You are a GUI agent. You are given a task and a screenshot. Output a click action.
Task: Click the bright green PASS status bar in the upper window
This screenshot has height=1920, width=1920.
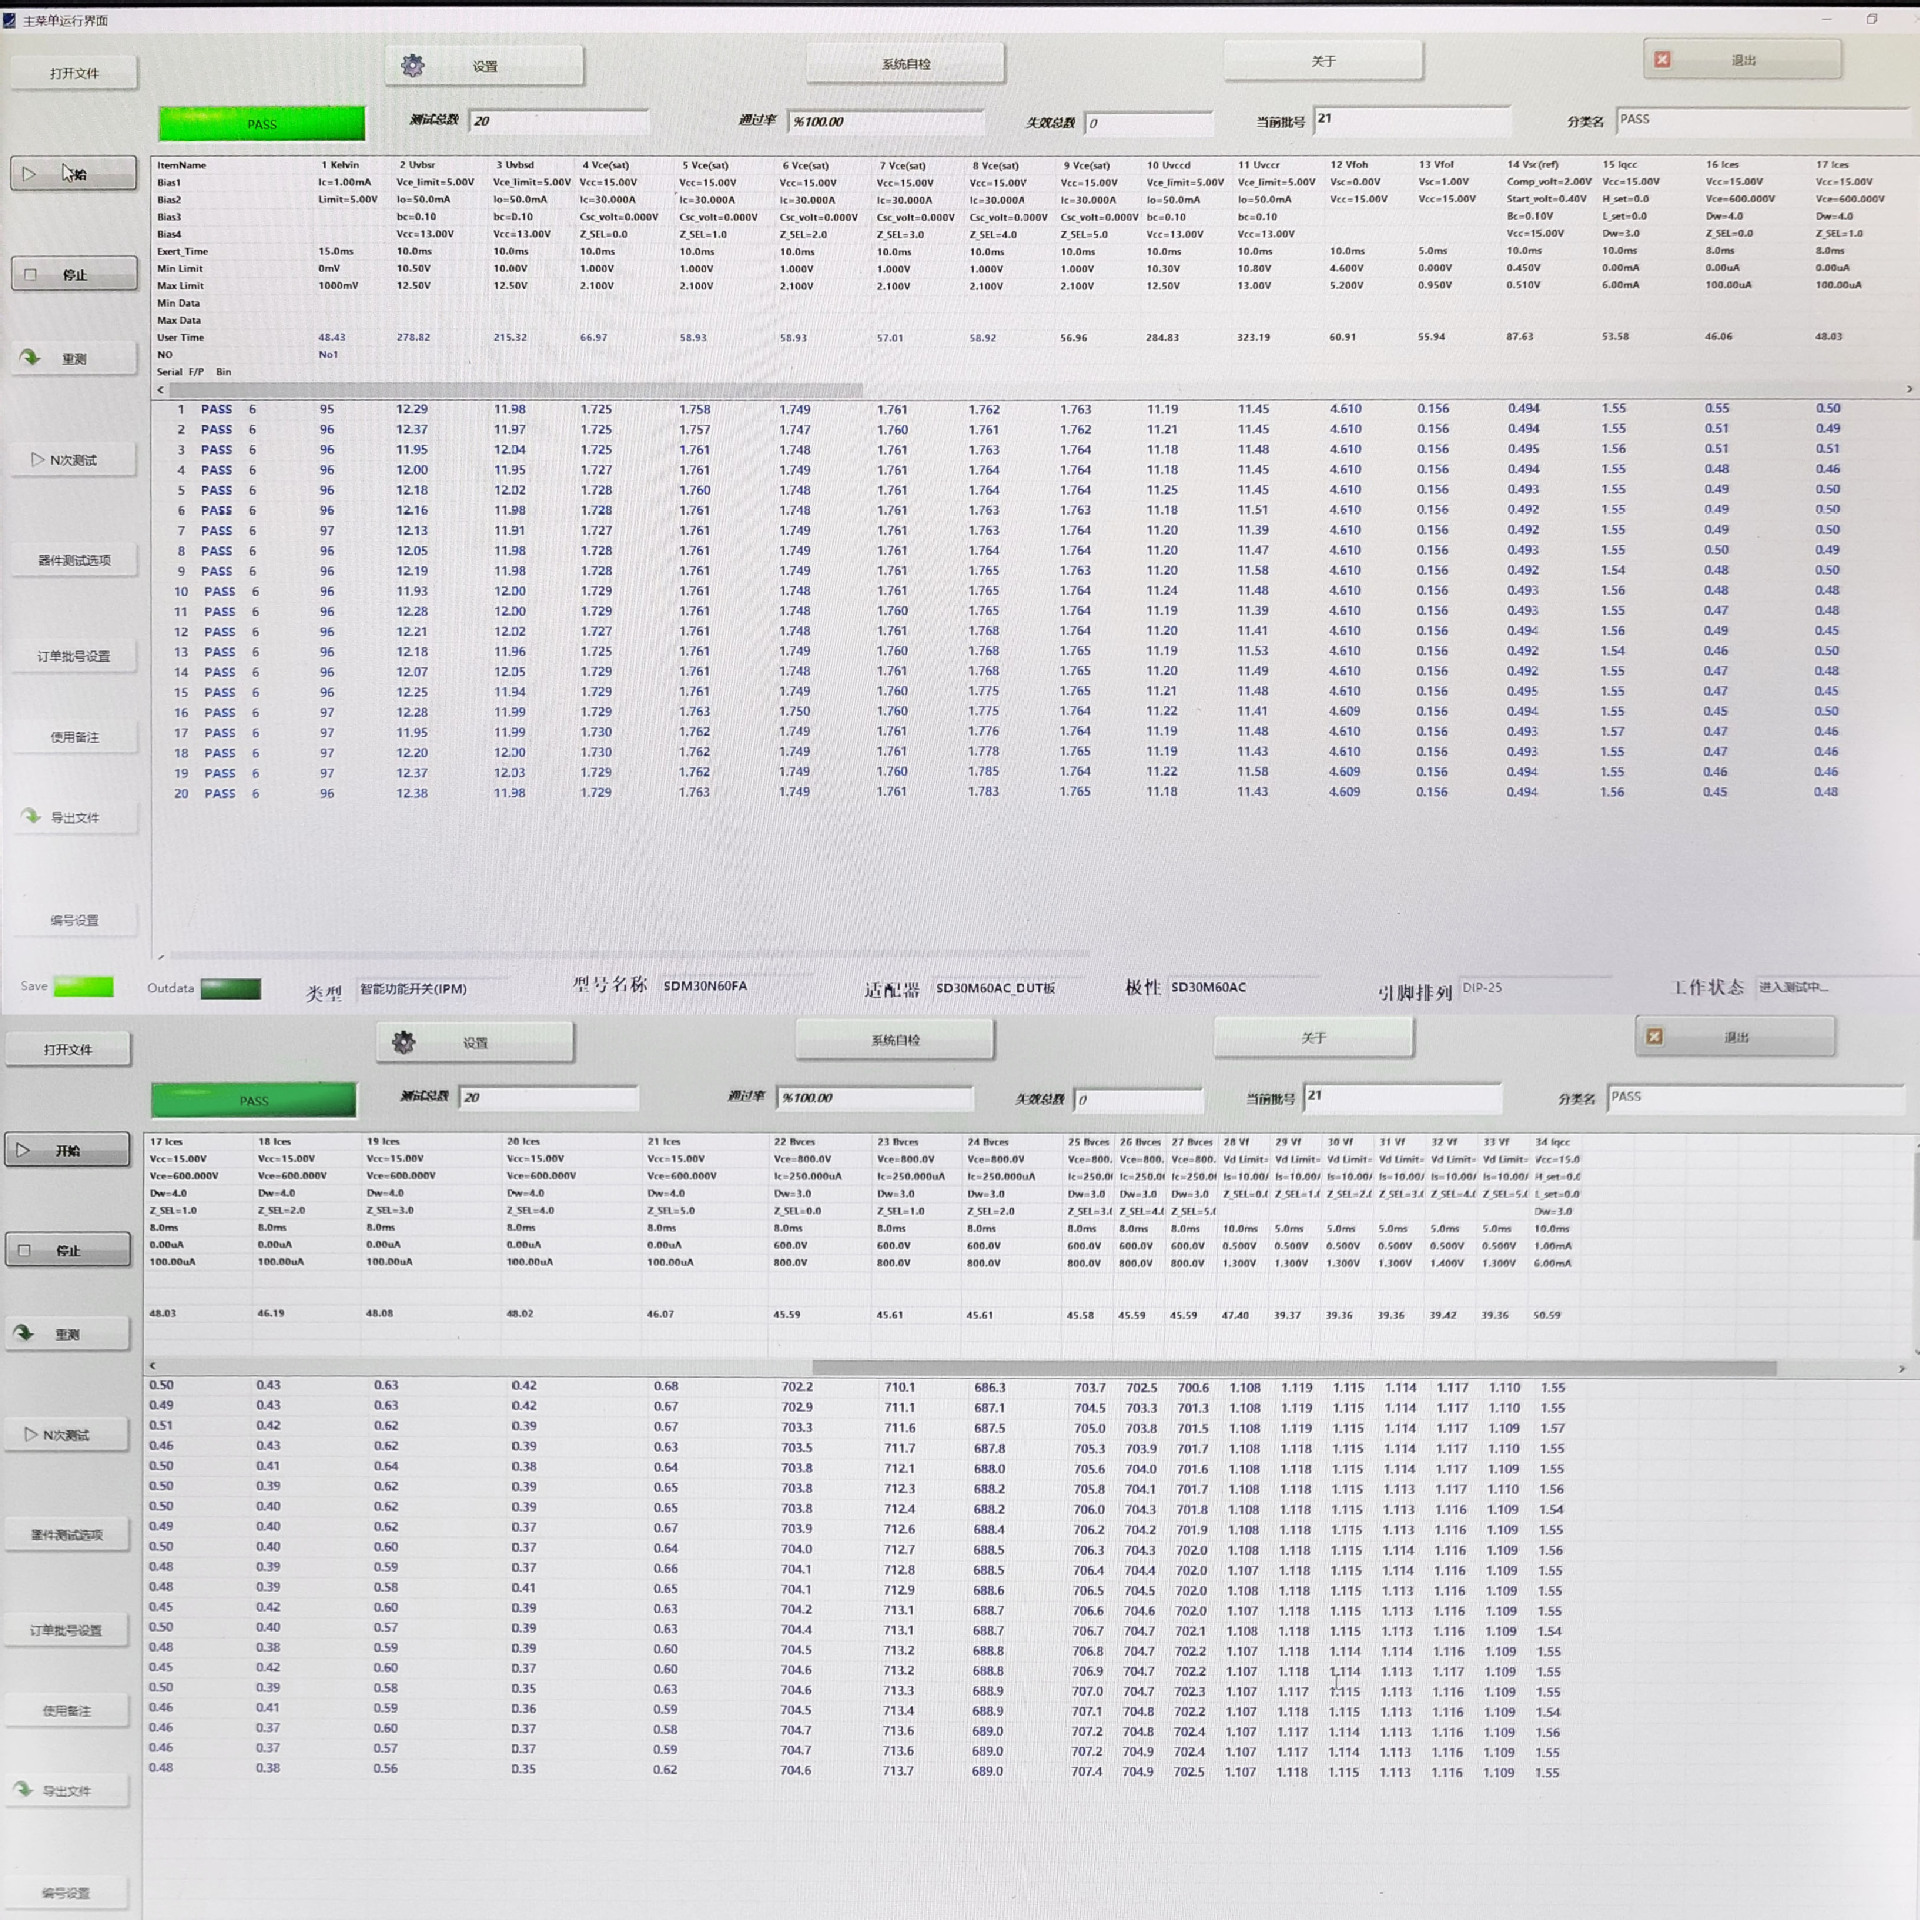tap(261, 124)
